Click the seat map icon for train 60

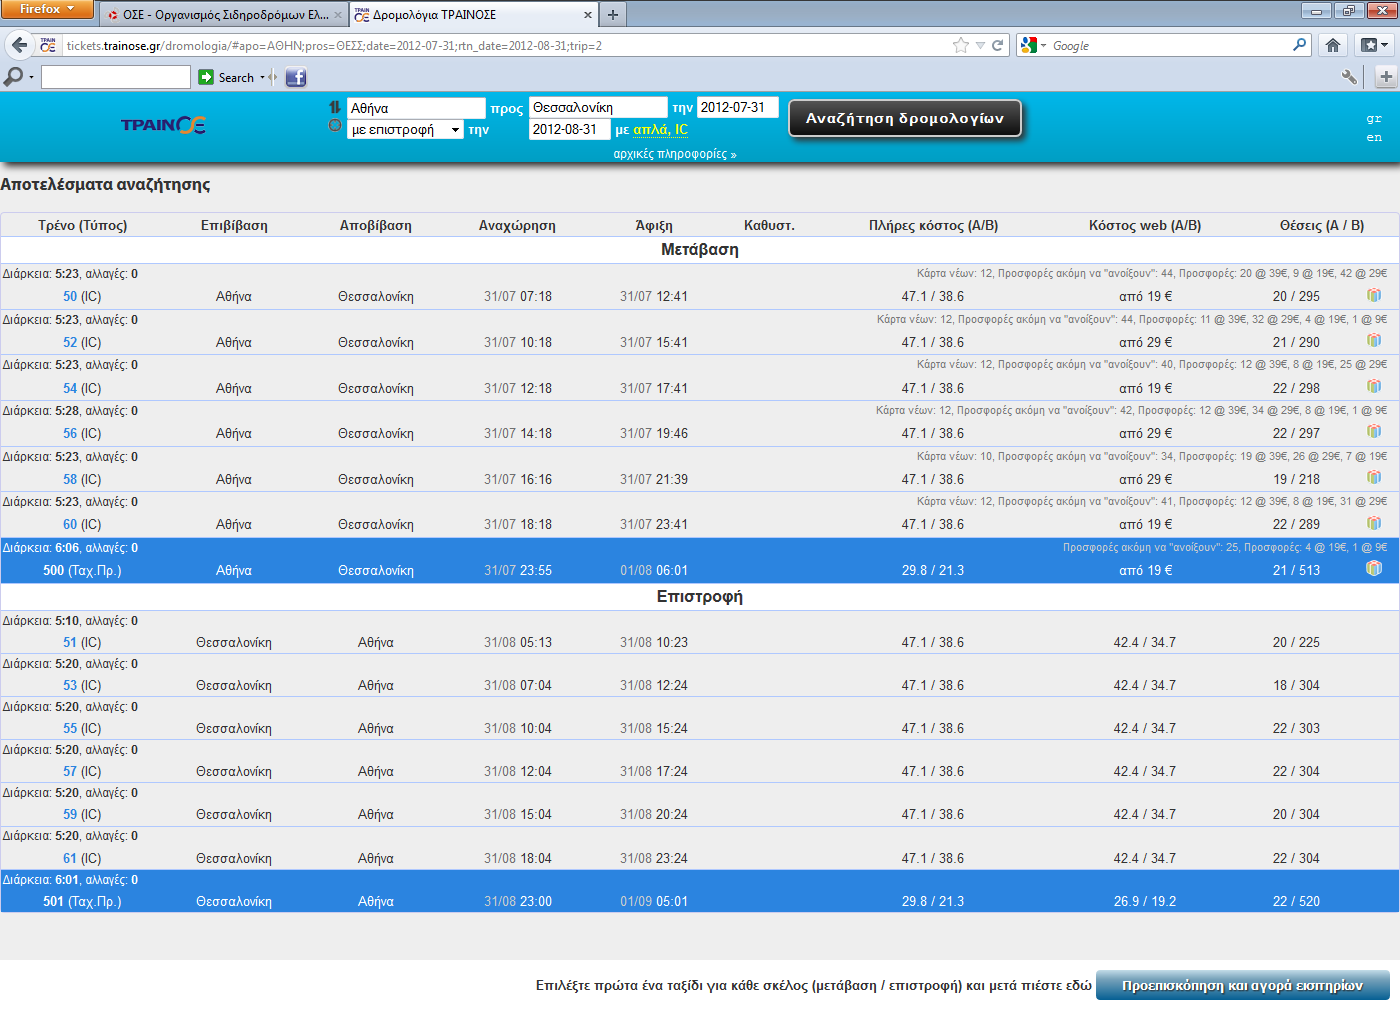coord(1374,522)
